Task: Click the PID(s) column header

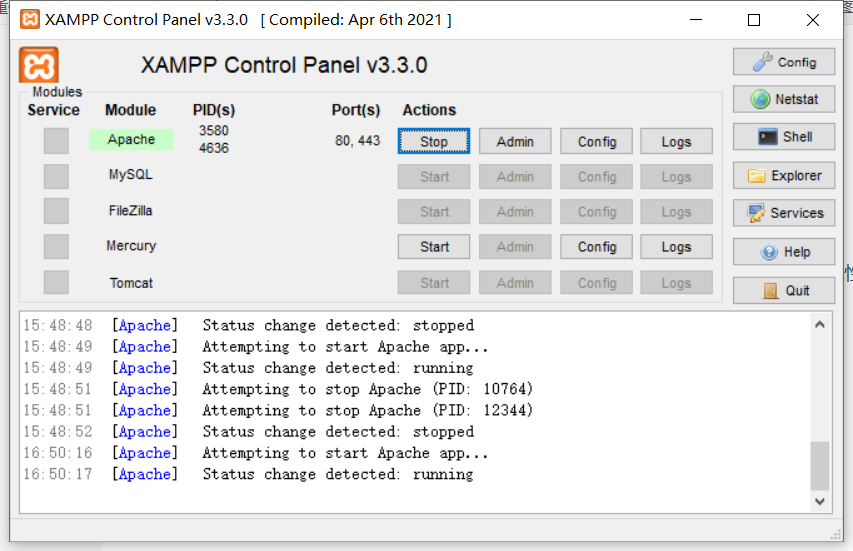Action: coord(214,110)
